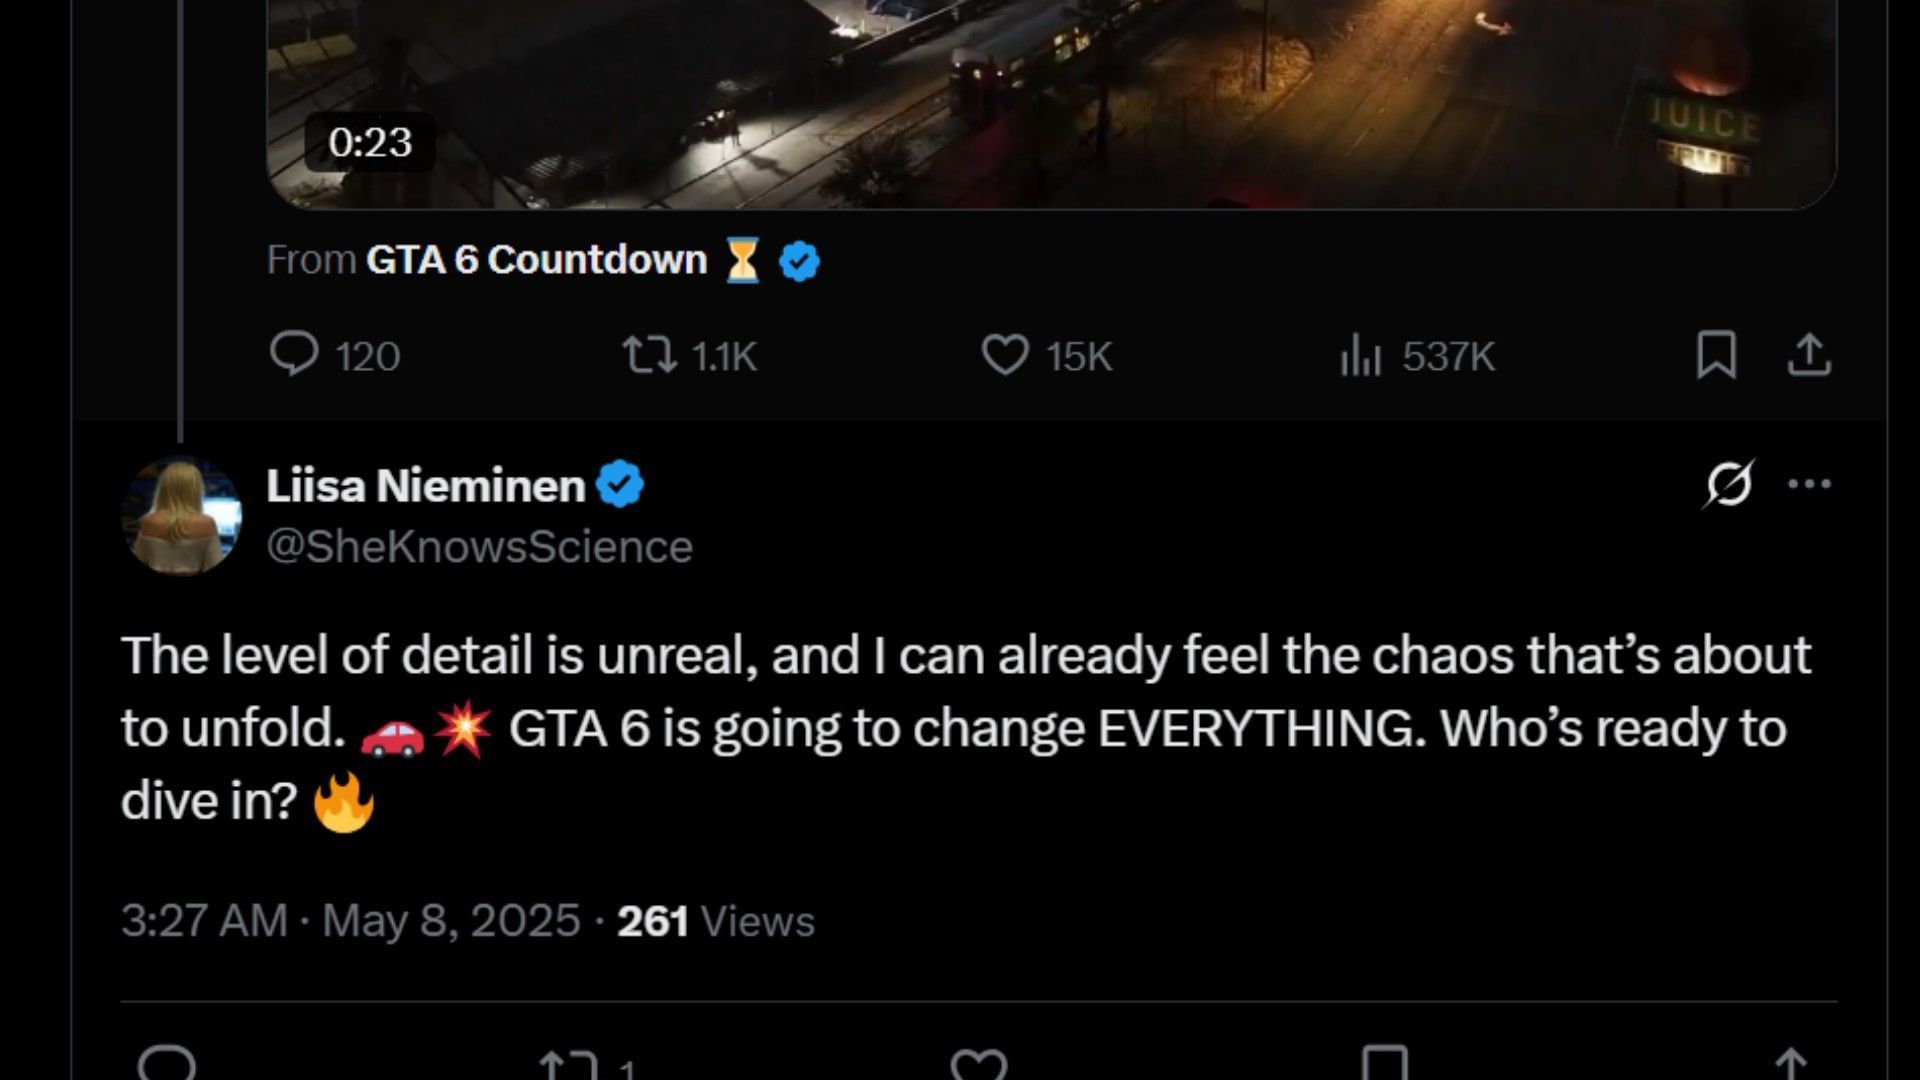Click the 261 Views count
Viewport: 1920px width, 1080px height.
pyautogui.click(x=715, y=921)
